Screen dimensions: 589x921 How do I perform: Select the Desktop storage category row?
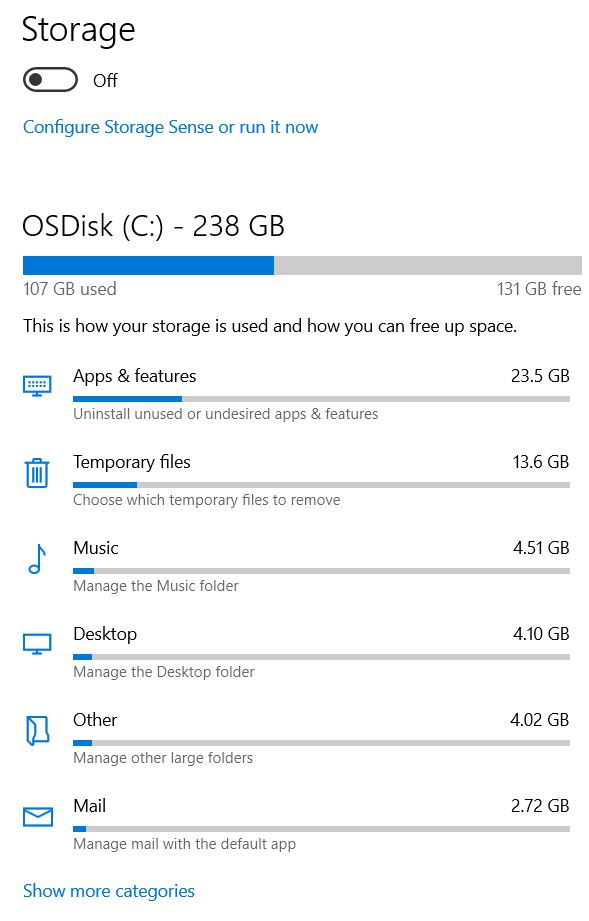pos(105,634)
